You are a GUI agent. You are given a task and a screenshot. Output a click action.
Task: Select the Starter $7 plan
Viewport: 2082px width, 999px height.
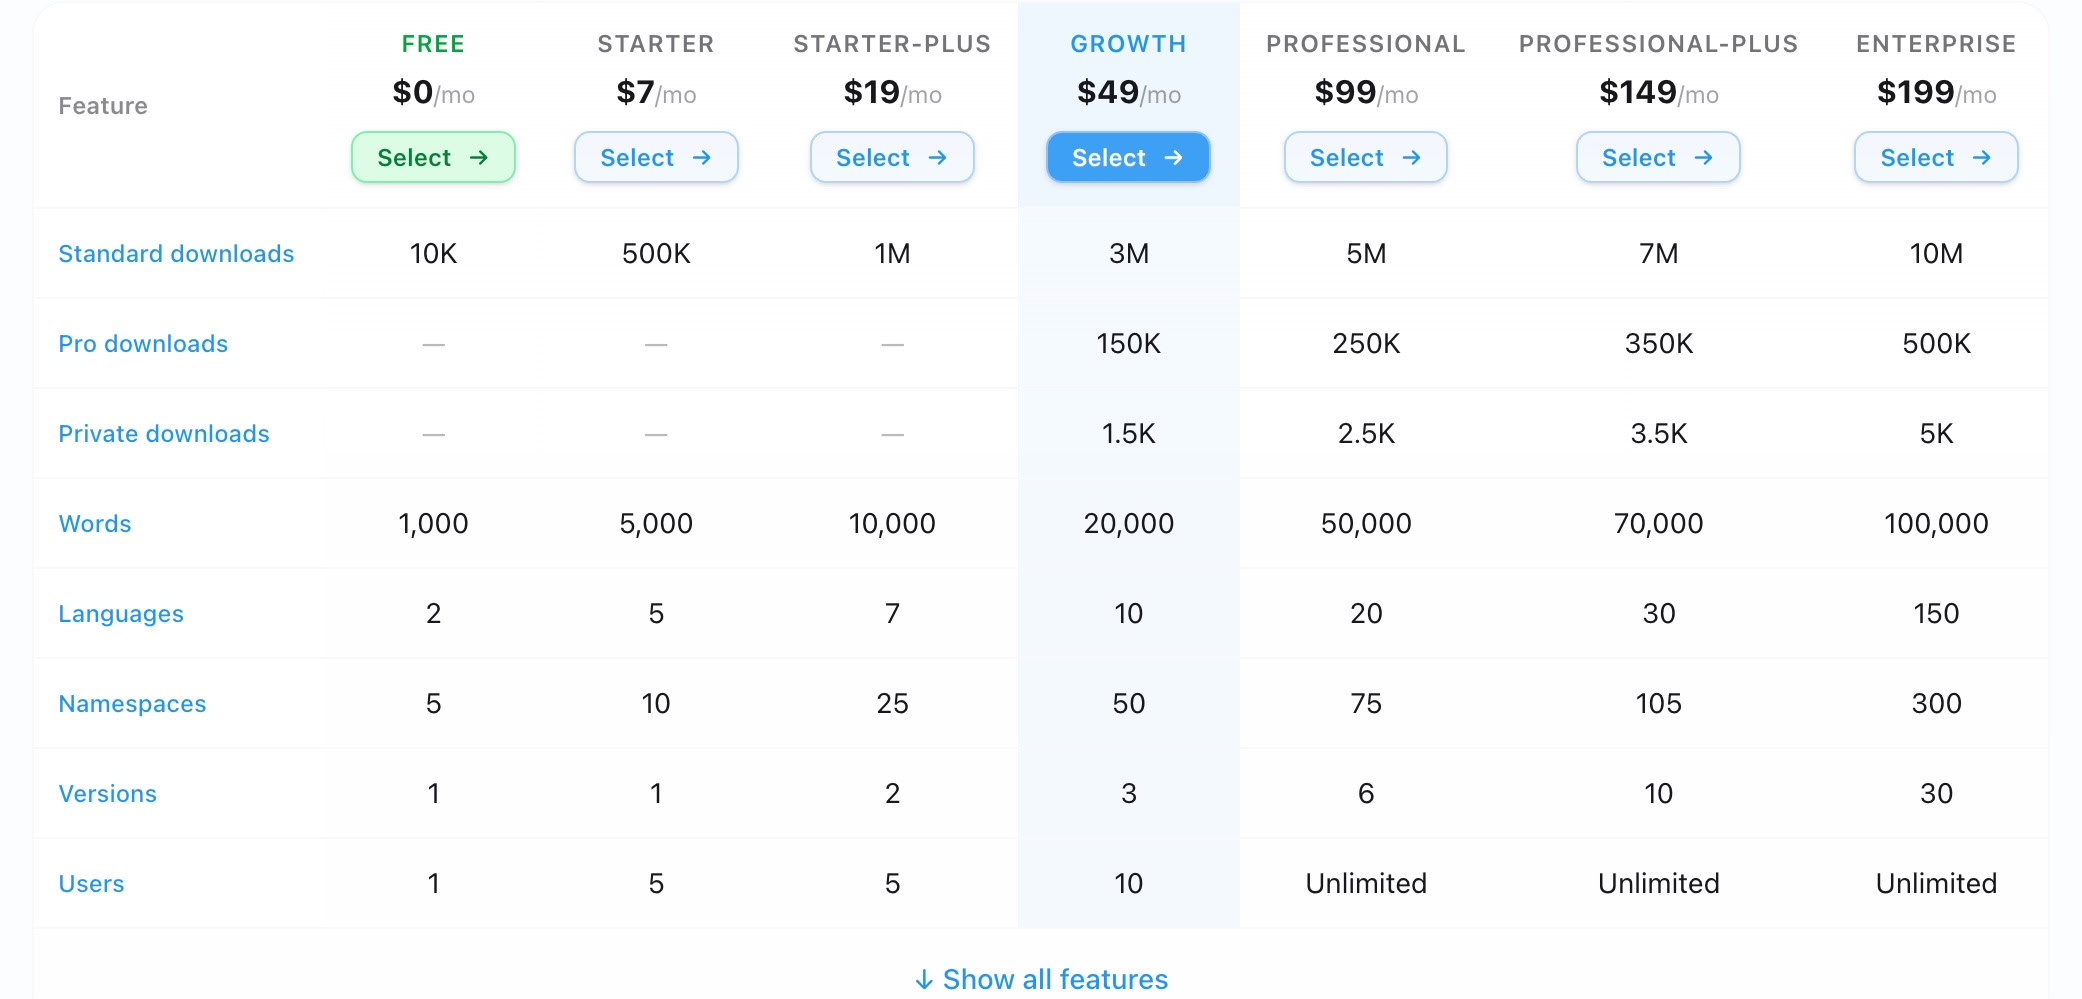click(655, 158)
